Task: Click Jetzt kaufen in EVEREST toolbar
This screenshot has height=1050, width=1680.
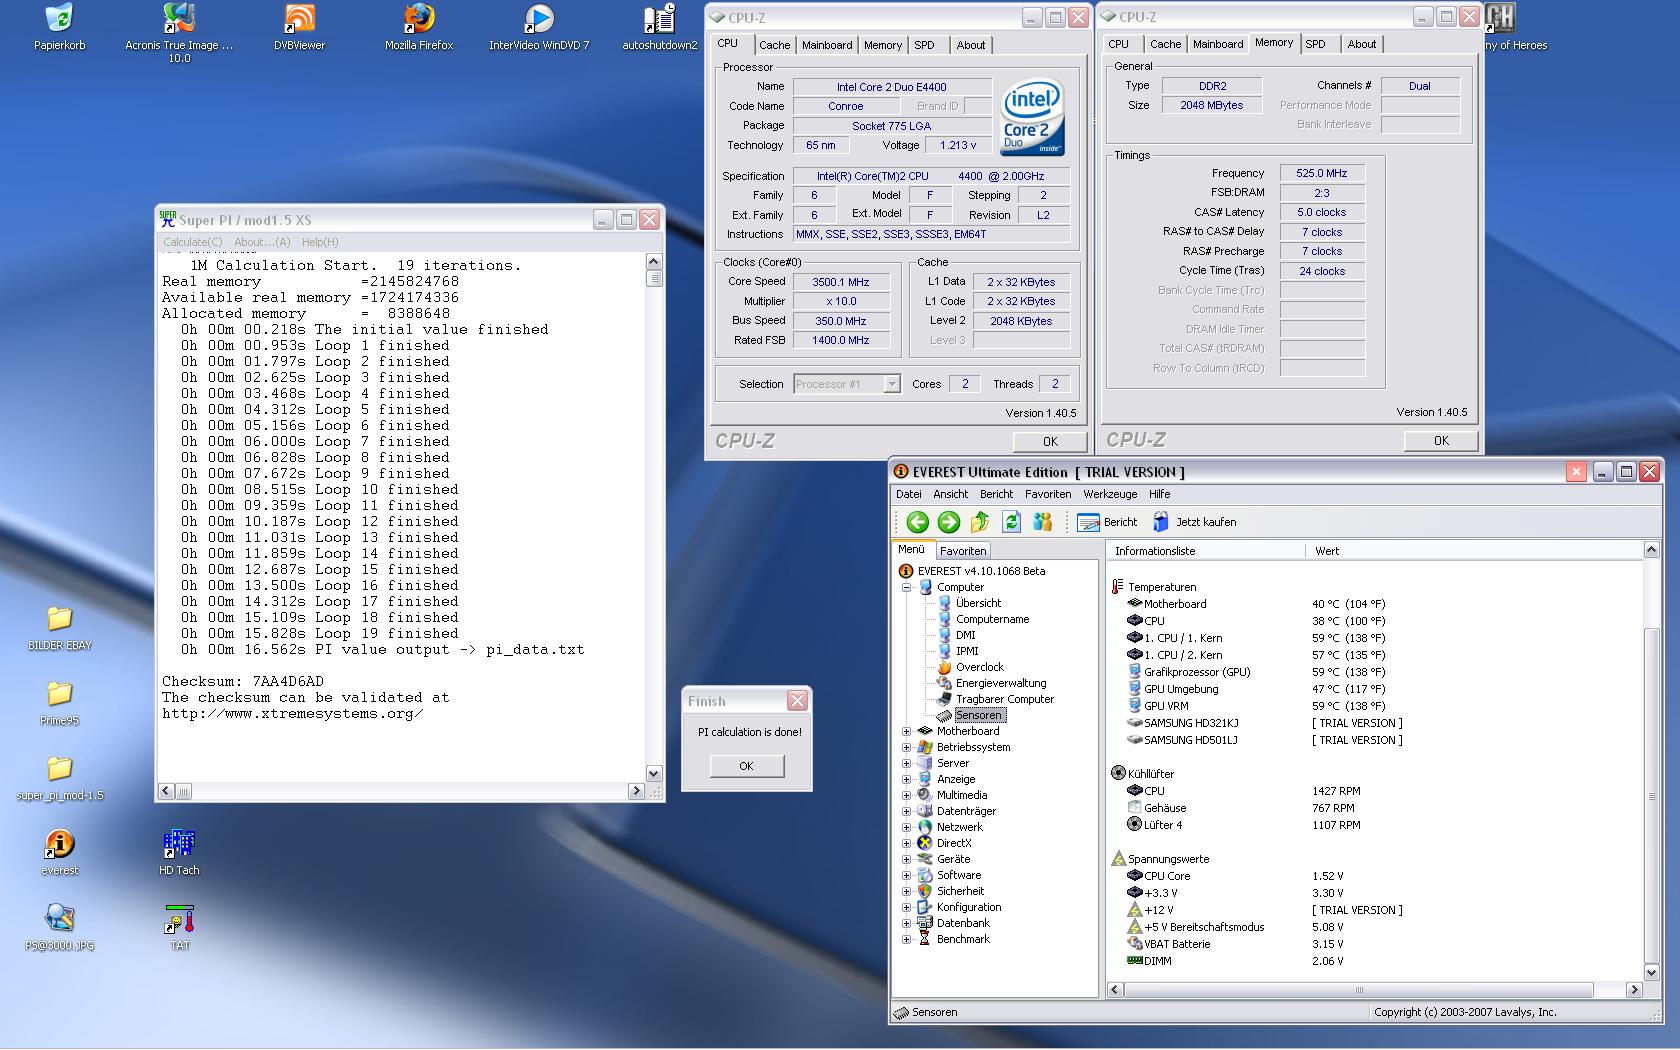Action: [1194, 522]
